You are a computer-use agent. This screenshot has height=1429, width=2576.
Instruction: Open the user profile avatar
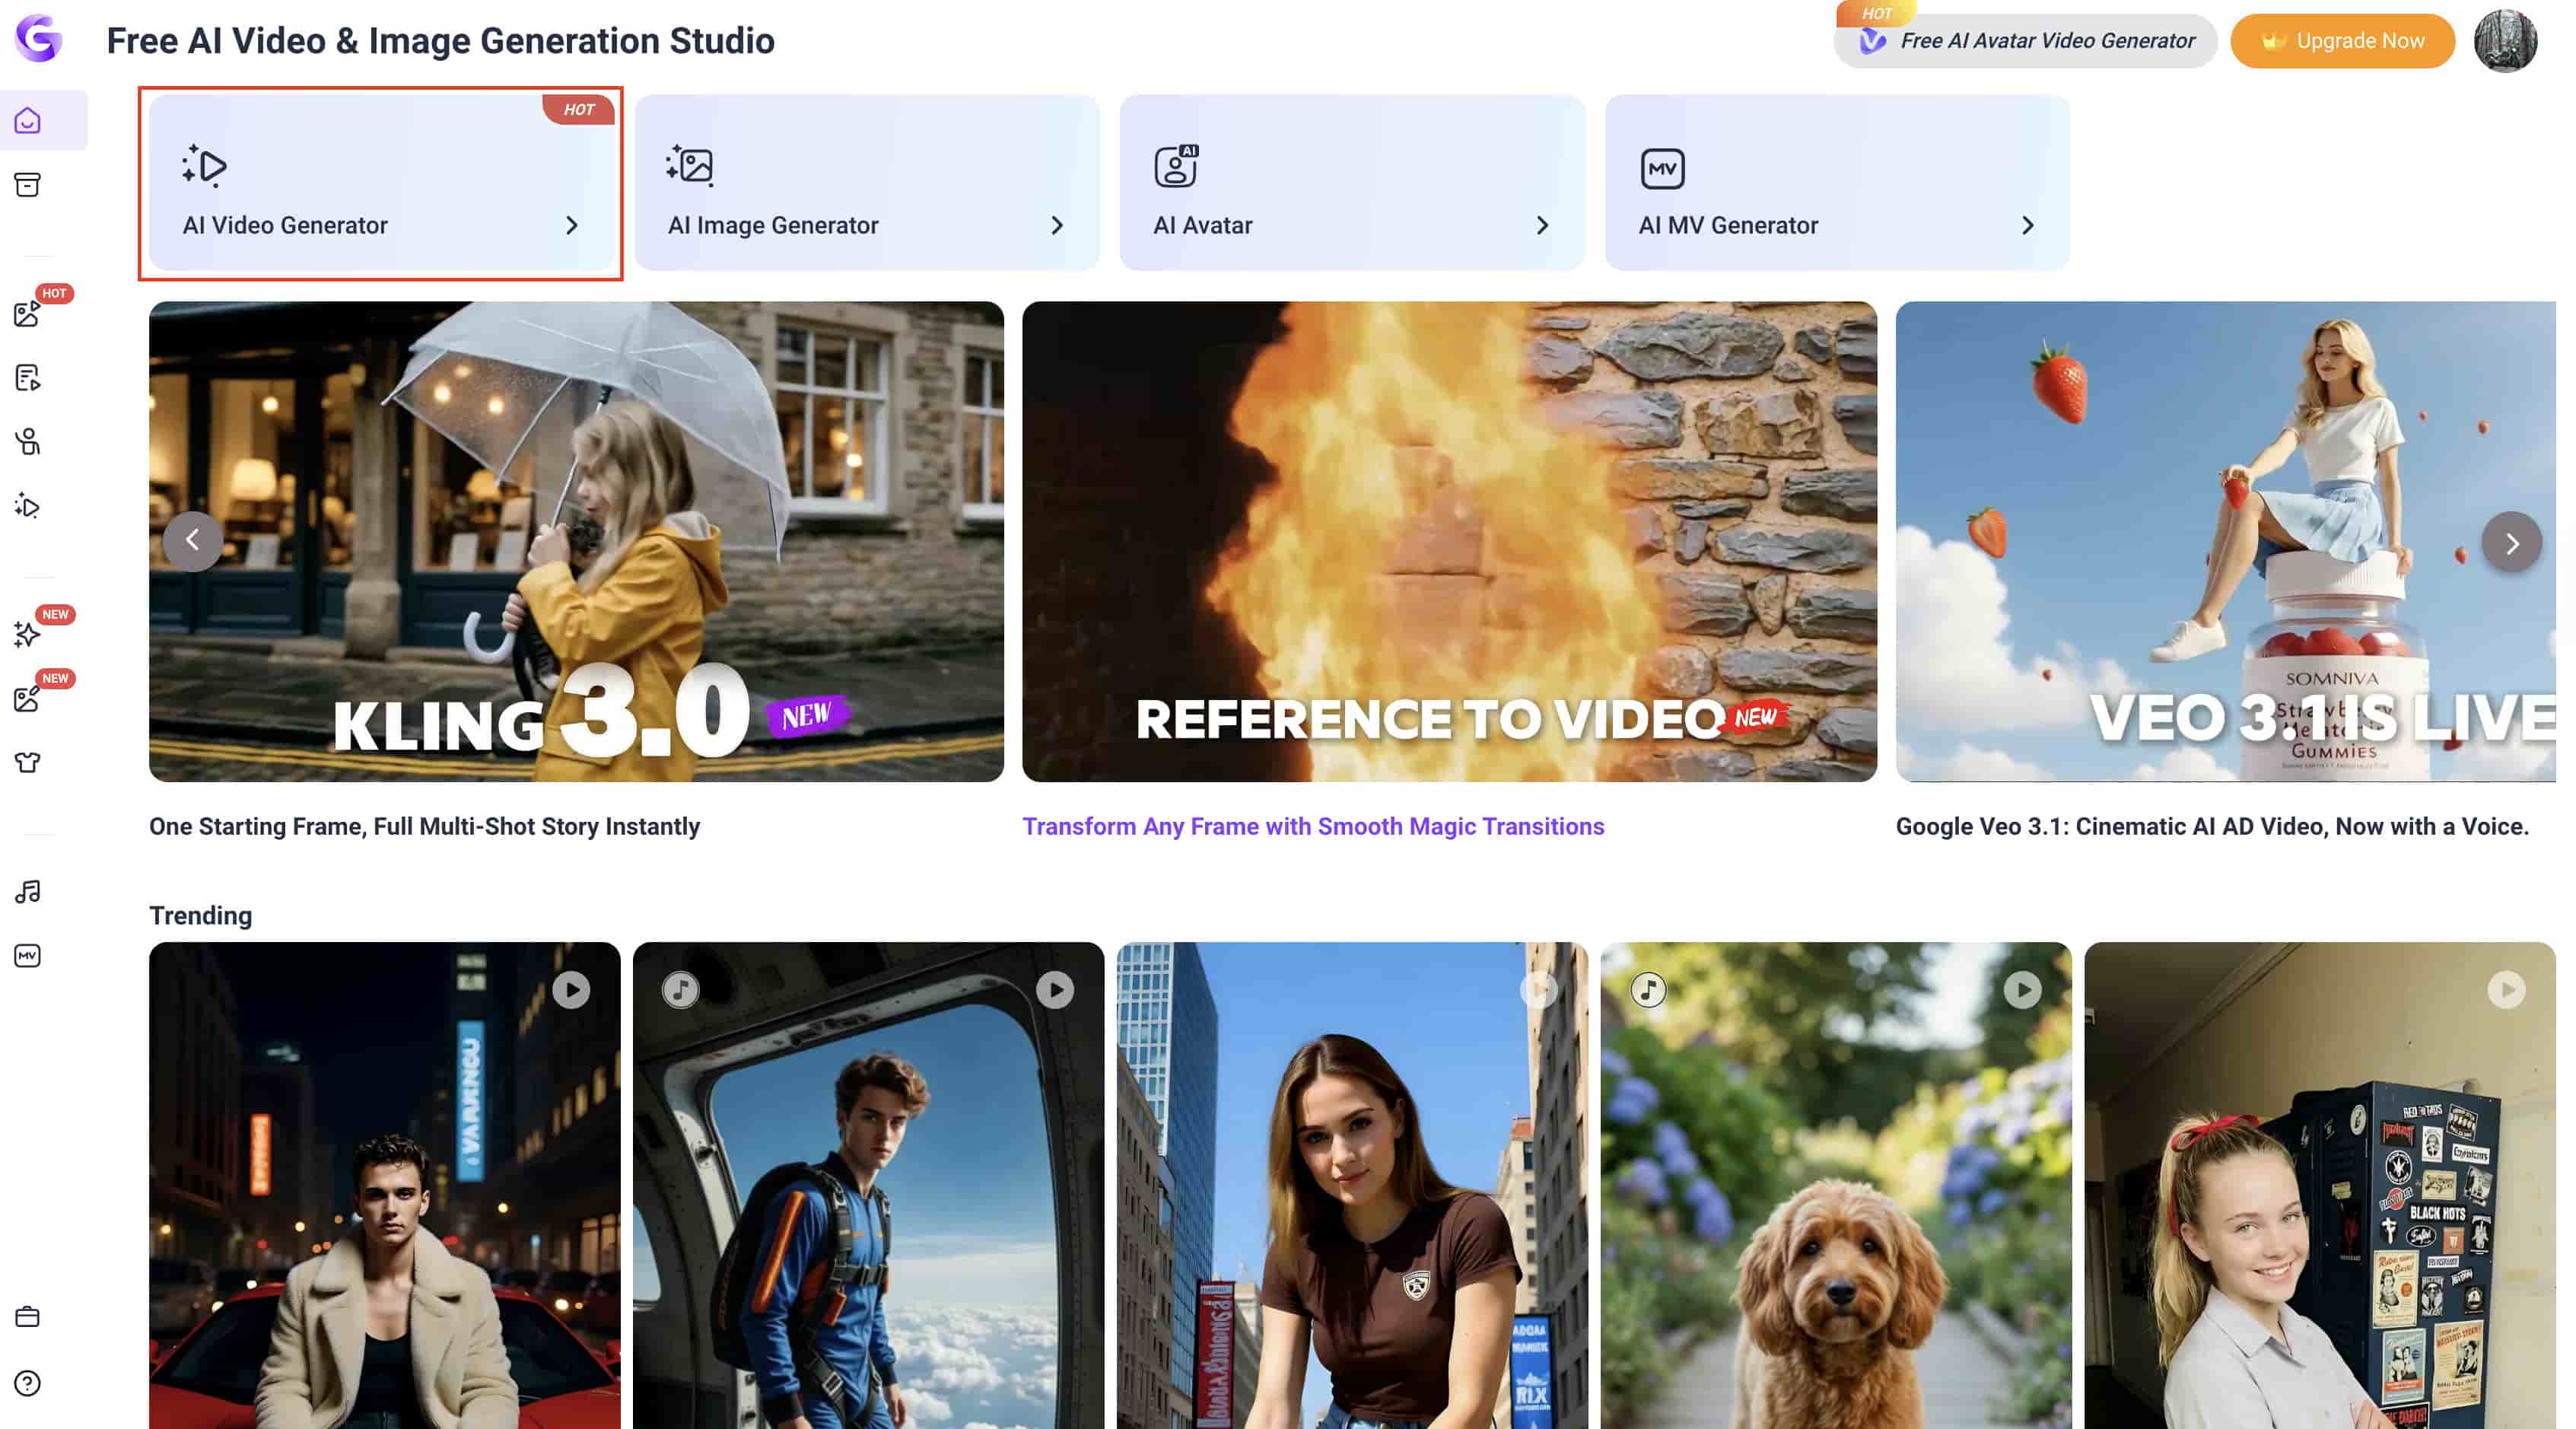2505,41
